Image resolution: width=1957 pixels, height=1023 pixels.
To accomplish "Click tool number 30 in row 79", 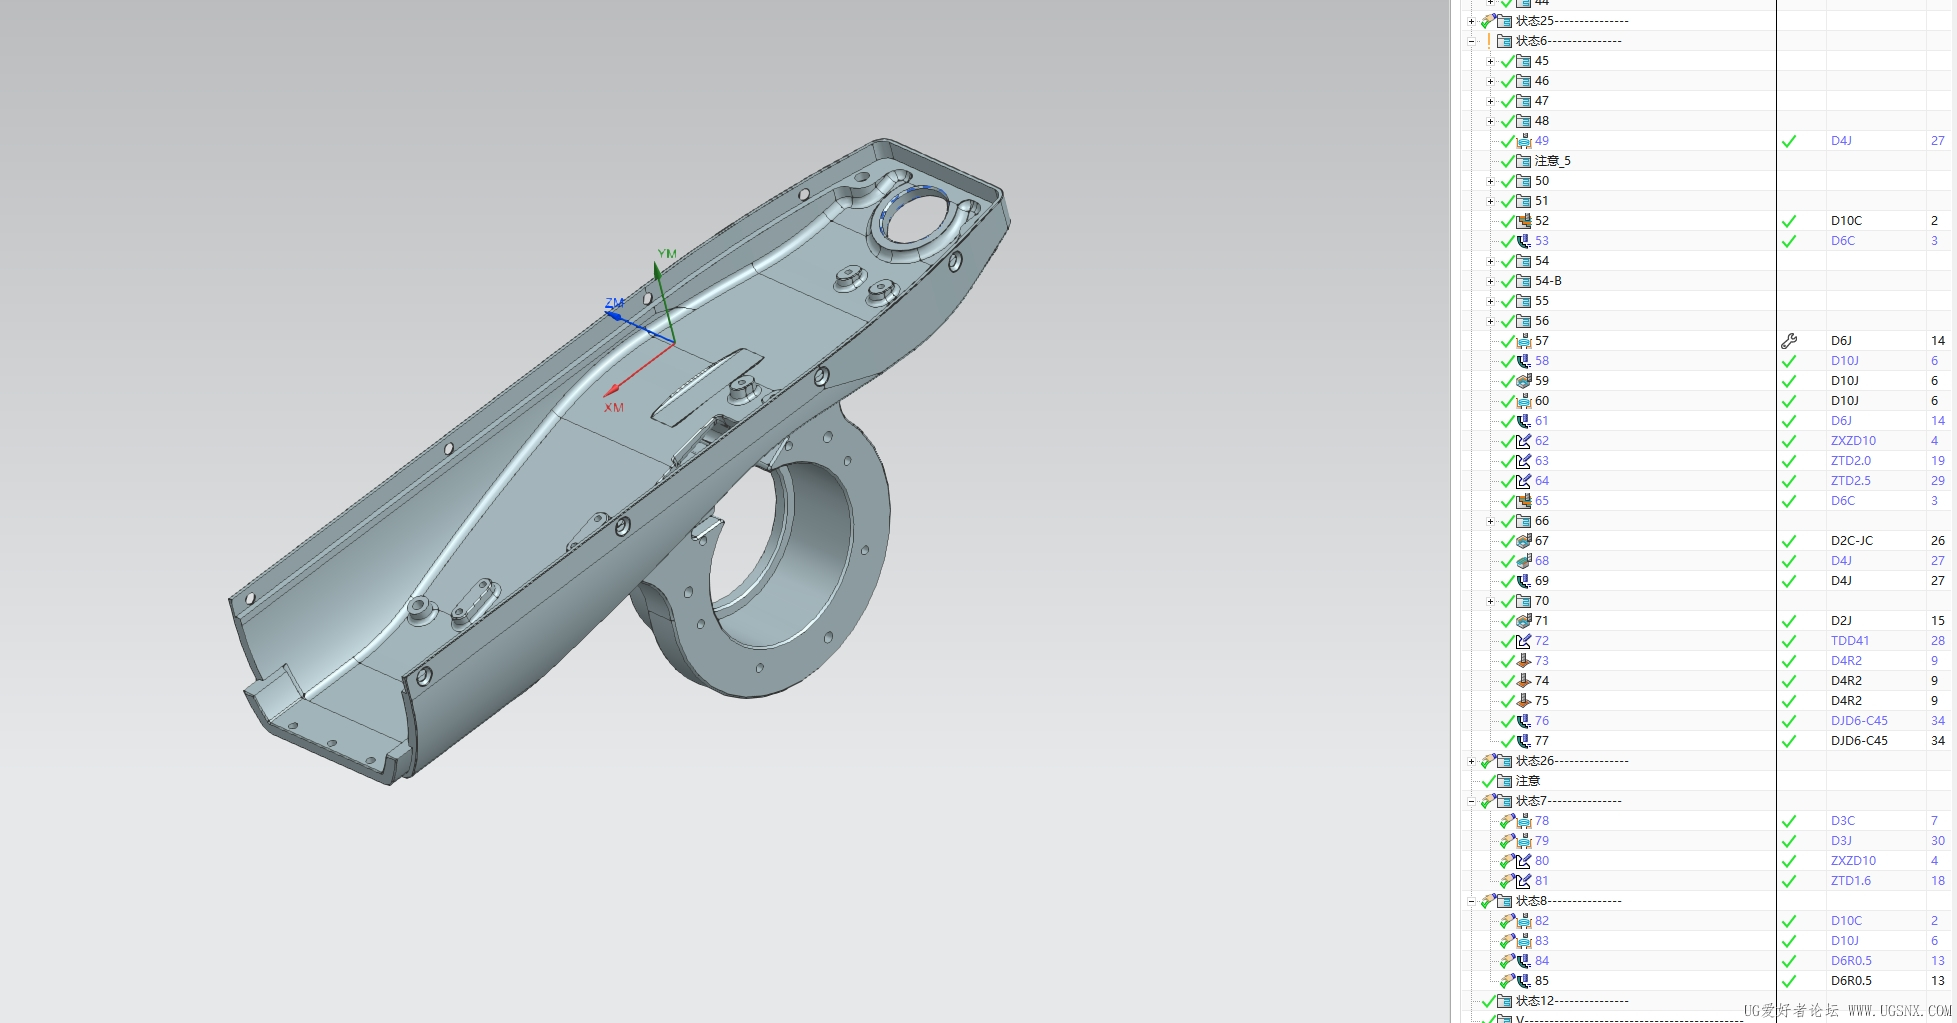I will click(x=1938, y=841).
